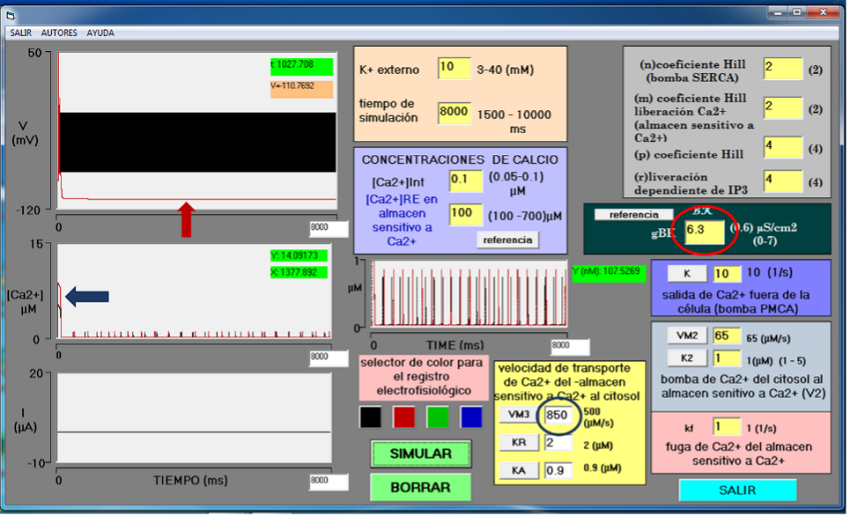Image resolution: width=850 pixels, height=516 pixels.
Task: Click the gBK conductance value field
Action: [704, 233]
